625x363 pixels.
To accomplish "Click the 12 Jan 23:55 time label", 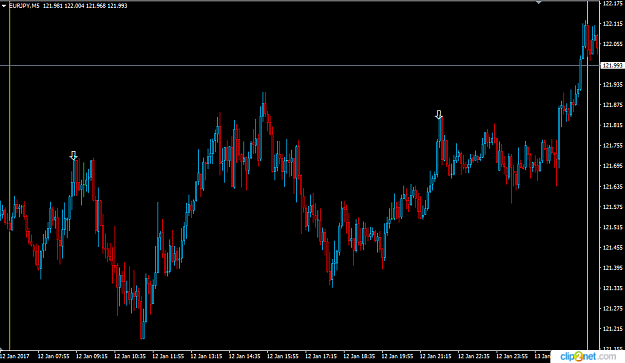I will tap(513, 356).
